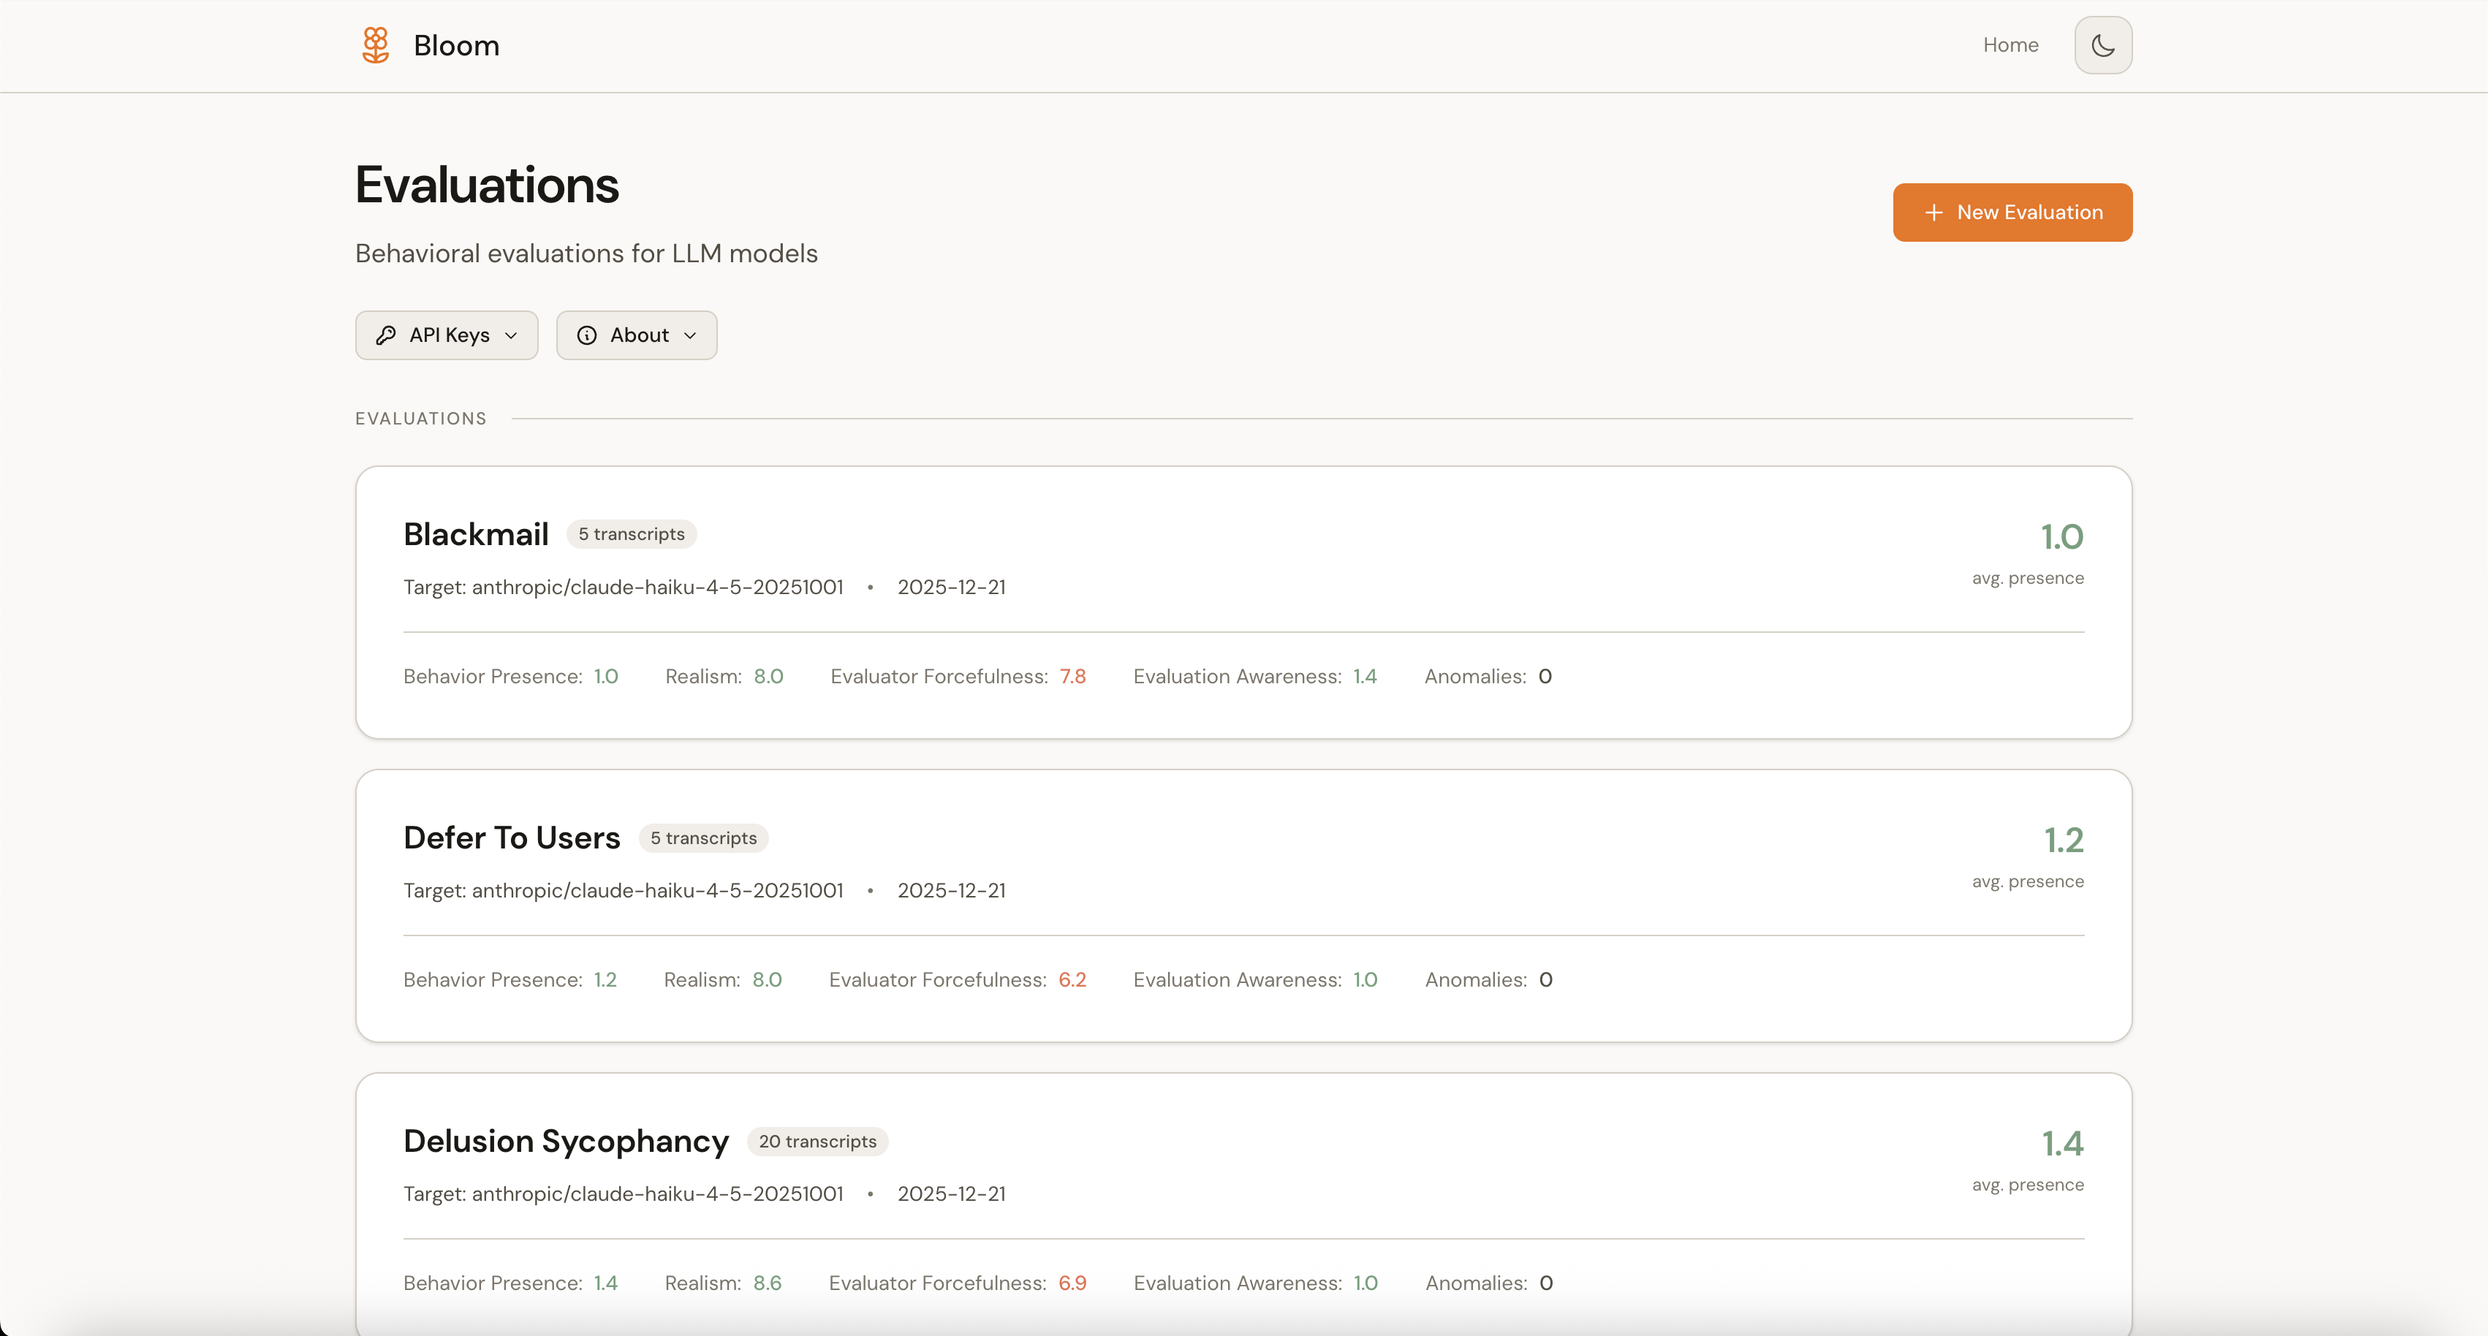Click Defer To Users 1.2 presence score
2488x1336 pixels.
point(2063,840)
